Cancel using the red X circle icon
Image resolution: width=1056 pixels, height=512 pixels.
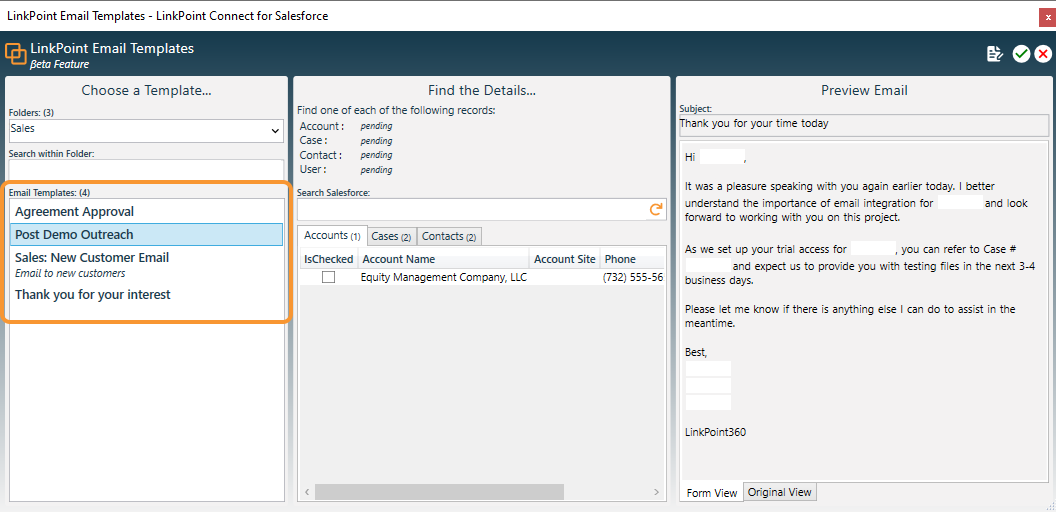pyautogui.click(x=1043, y=55)
